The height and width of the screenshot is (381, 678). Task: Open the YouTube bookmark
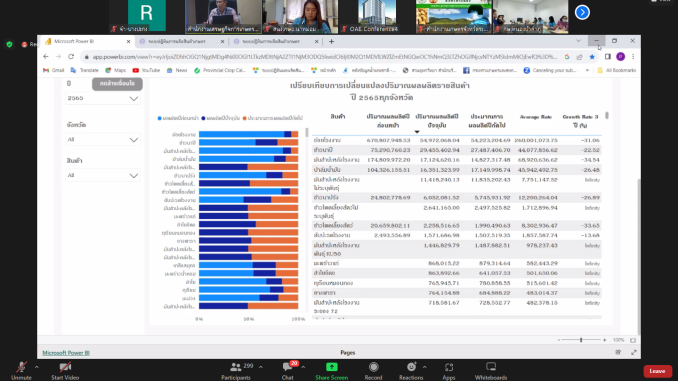coord(146,70)
